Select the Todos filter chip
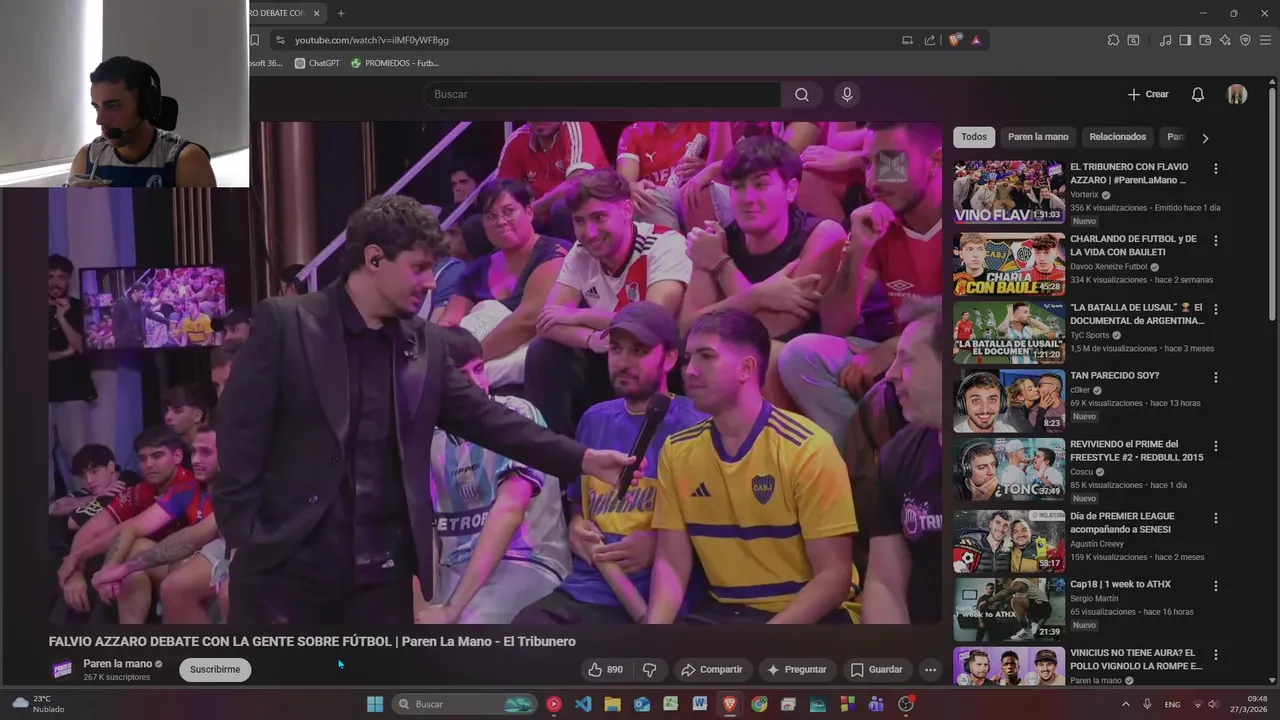1280x720 pixels. (974, 137)
